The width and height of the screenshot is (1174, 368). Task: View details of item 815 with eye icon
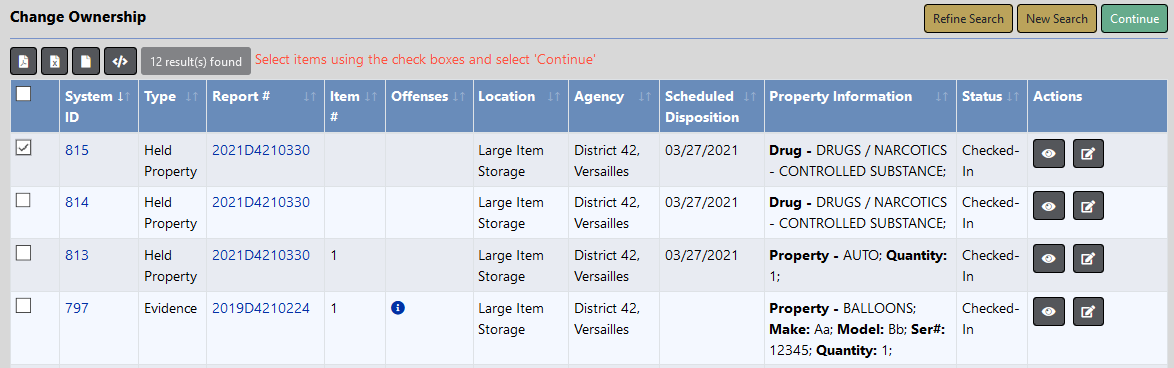pyautogui.click(x=1049, y=153)
